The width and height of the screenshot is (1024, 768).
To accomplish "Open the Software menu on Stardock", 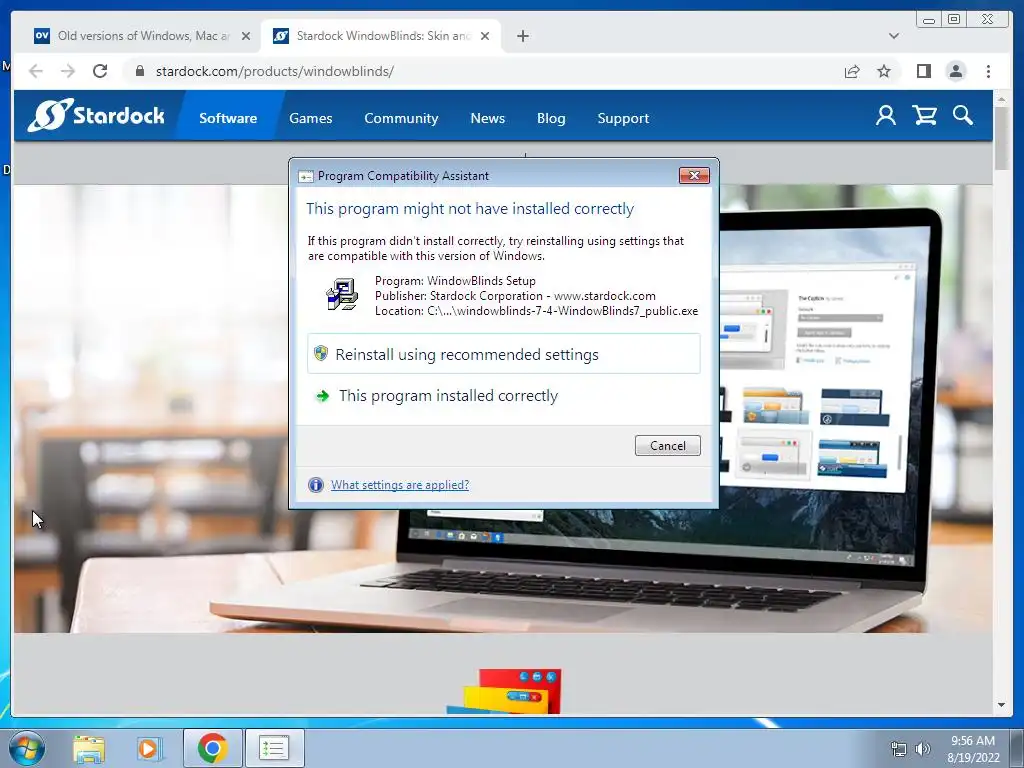I will (x=228, y=118).
